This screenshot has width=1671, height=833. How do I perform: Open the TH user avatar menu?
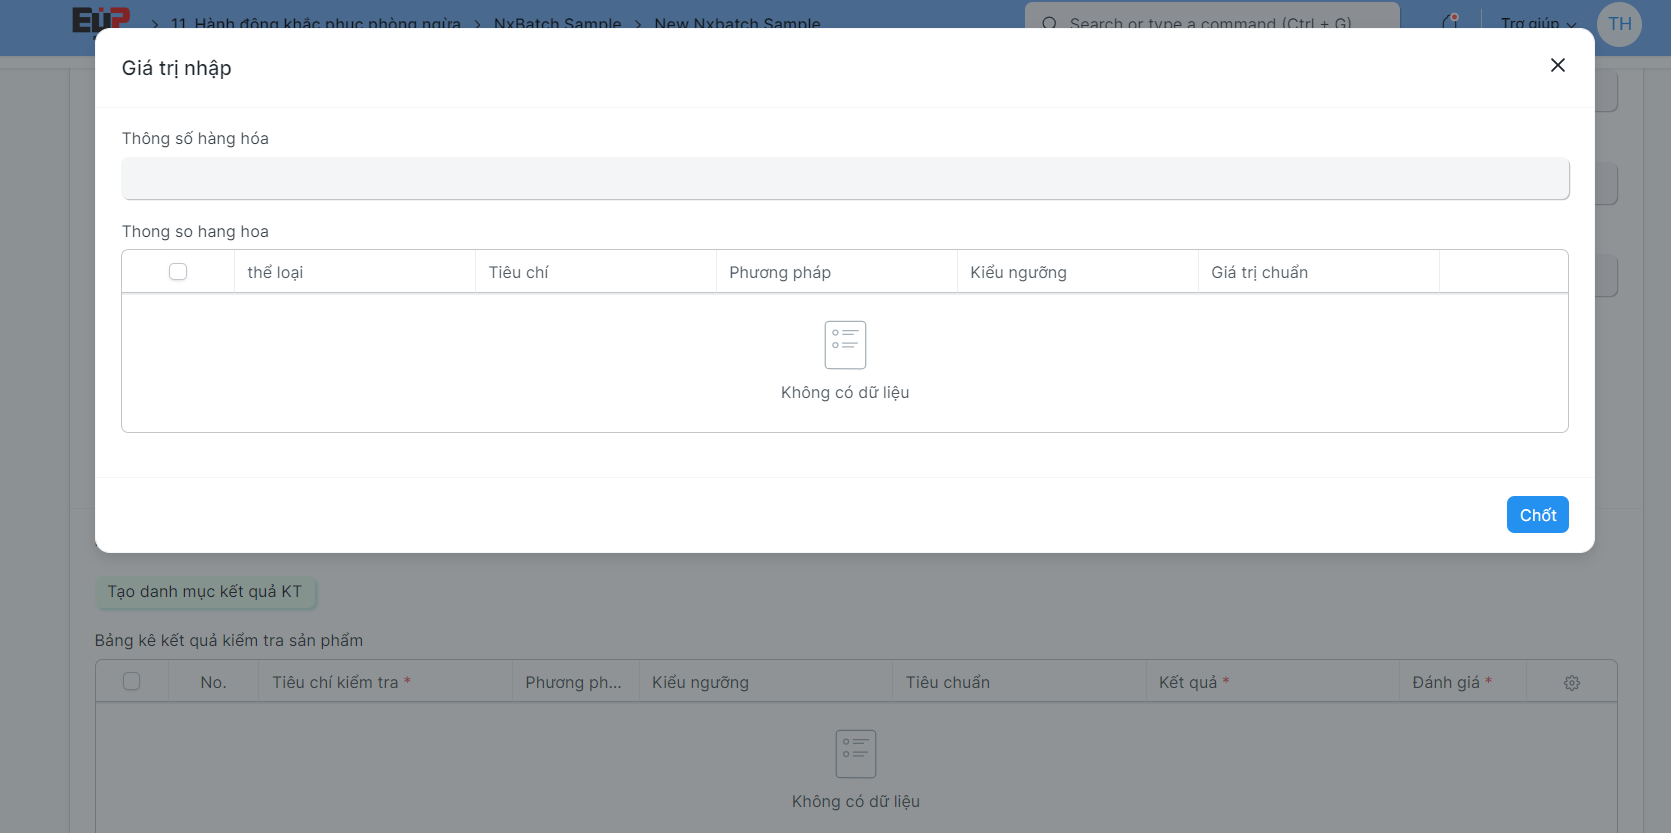coord(1619,24)
